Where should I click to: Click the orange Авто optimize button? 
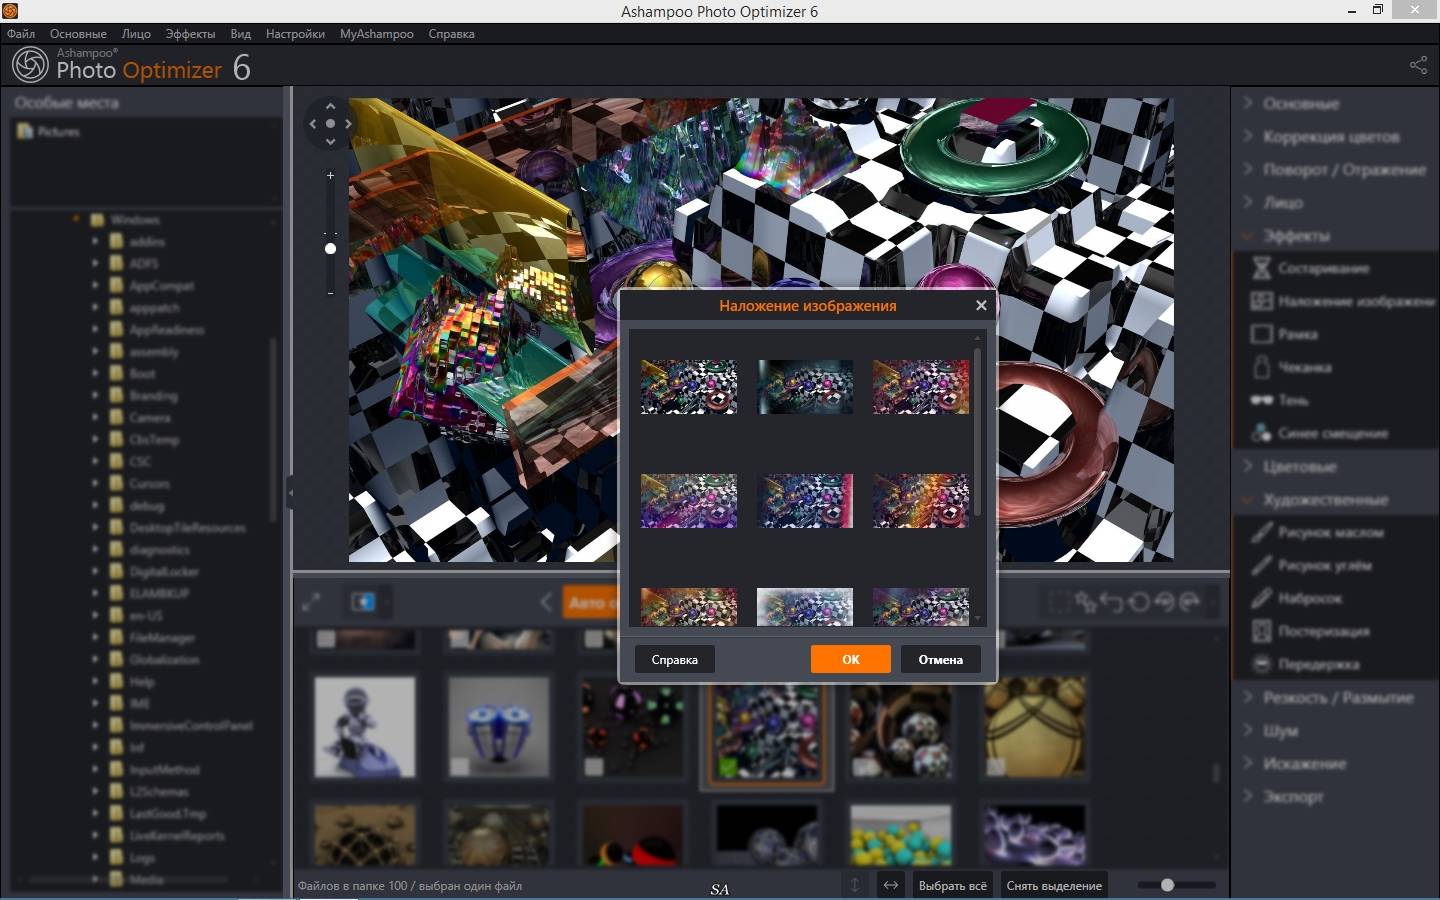pos(591,602)
